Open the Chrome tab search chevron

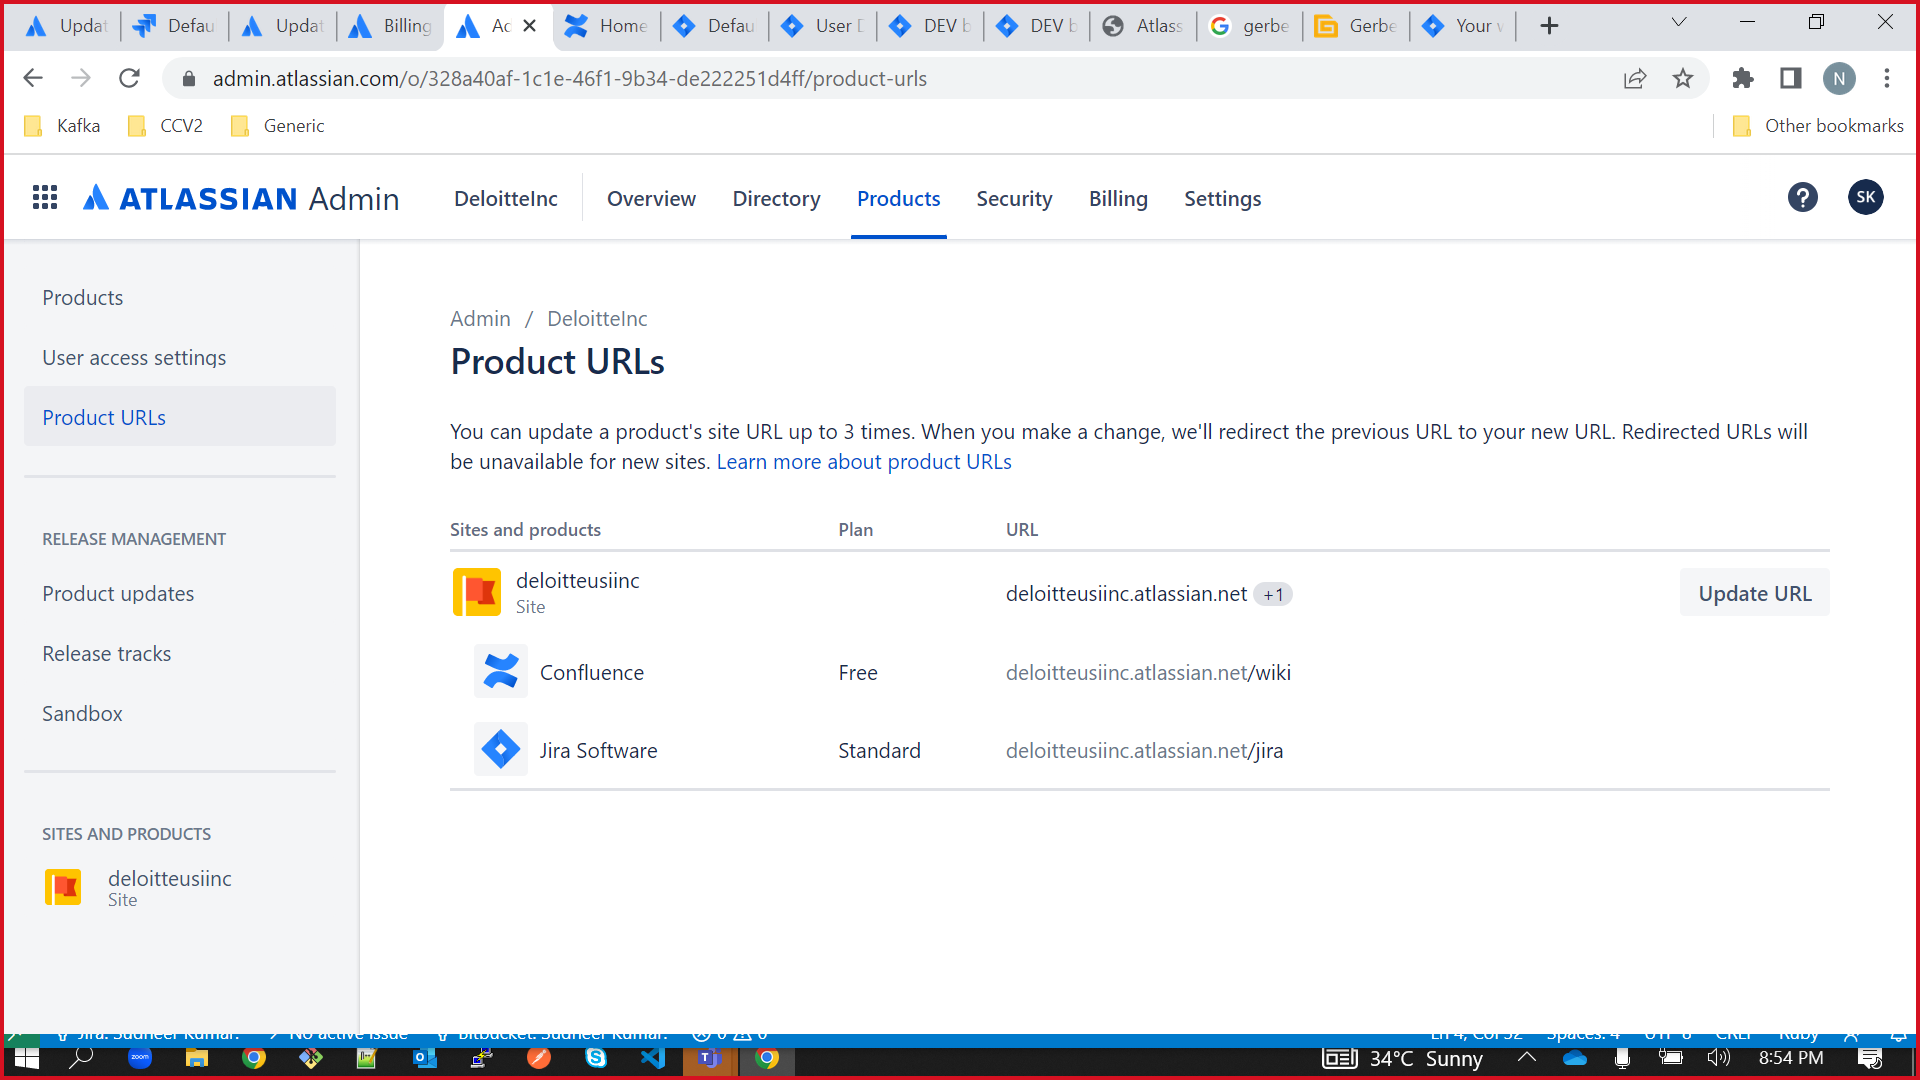1678,21
